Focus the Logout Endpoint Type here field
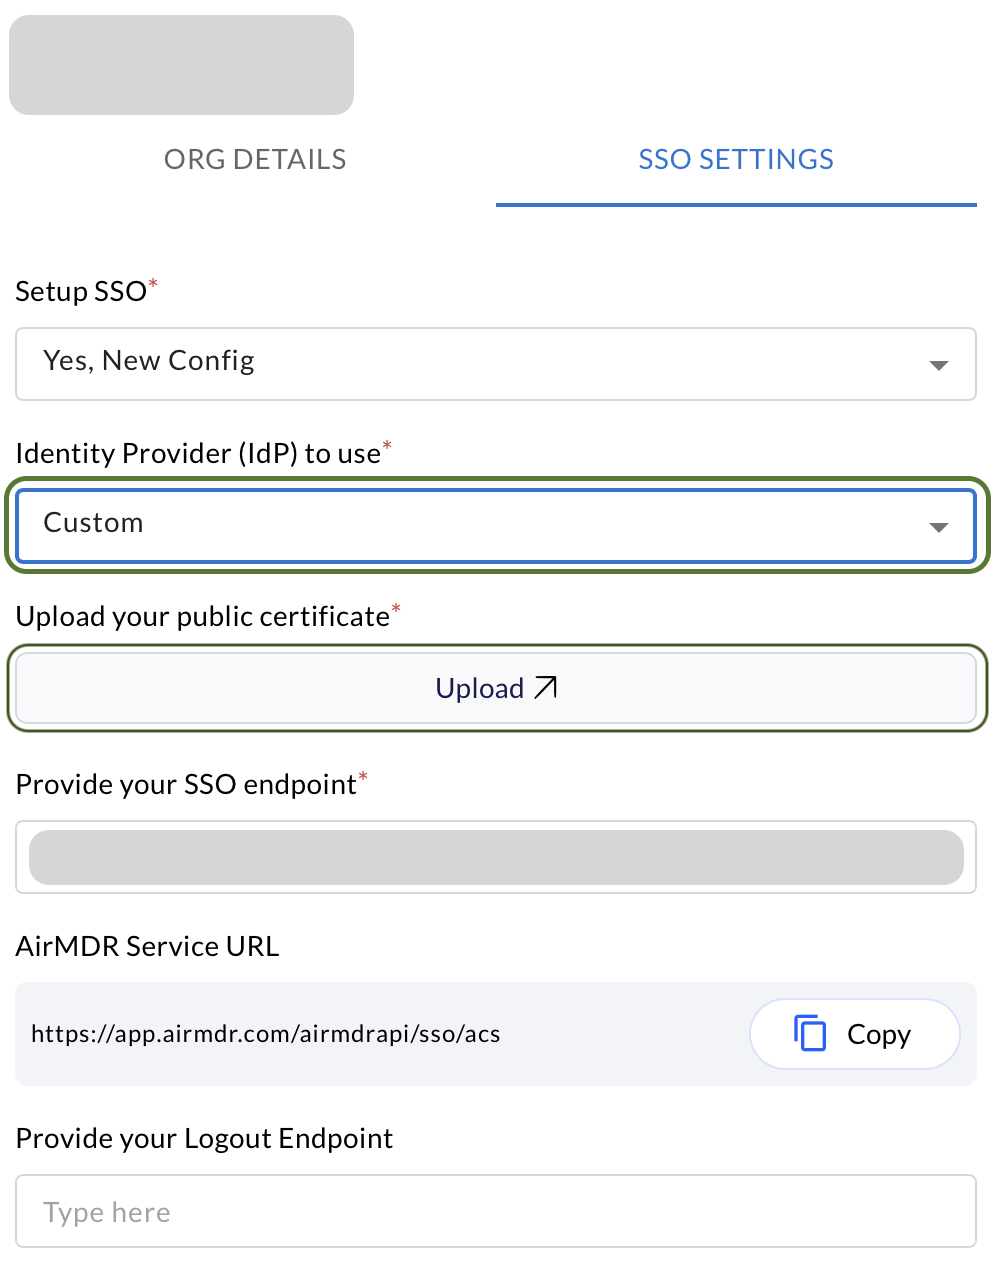 pos(496,1211)
